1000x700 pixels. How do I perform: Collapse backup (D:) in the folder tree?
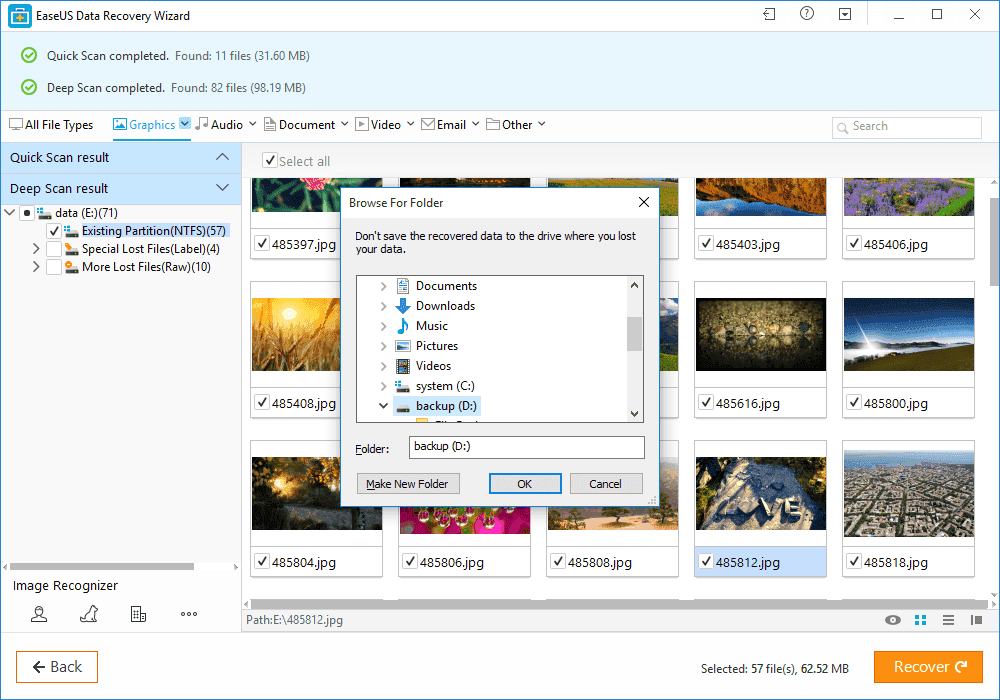click(381, 406)
